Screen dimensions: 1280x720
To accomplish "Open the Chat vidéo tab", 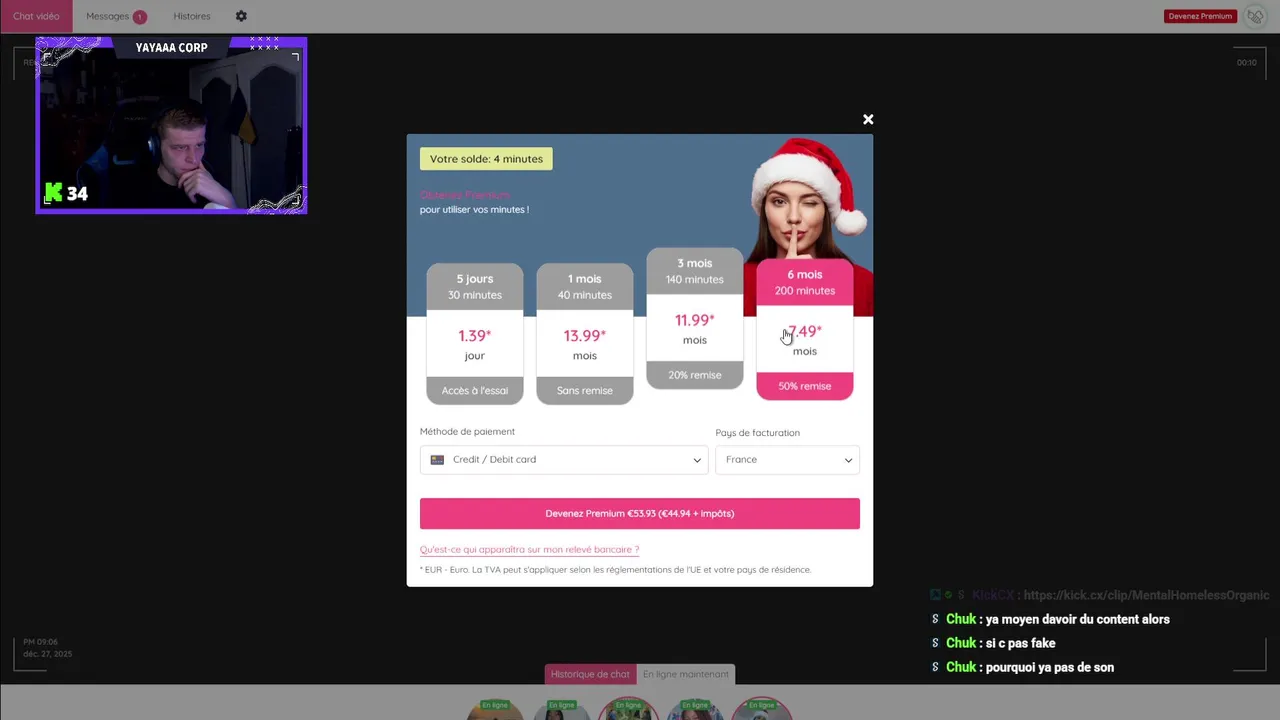I will tap(36, 16).
